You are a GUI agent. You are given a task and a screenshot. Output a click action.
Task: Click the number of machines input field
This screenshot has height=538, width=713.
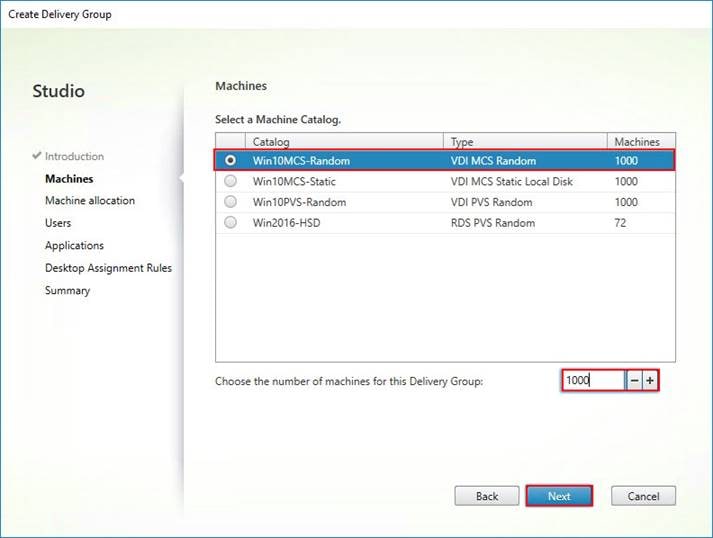[x=593, y=380]
